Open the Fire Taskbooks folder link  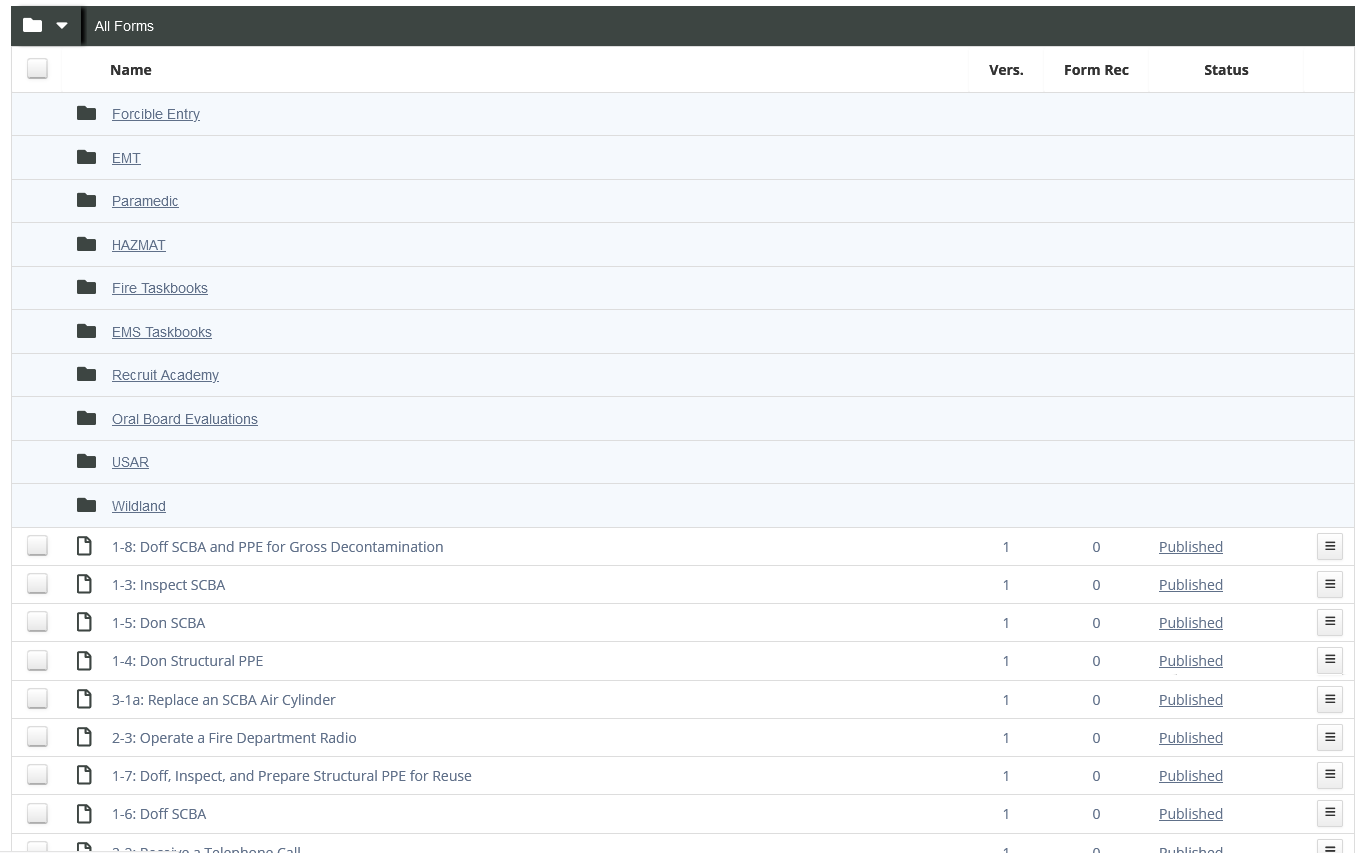click(160, 288)
